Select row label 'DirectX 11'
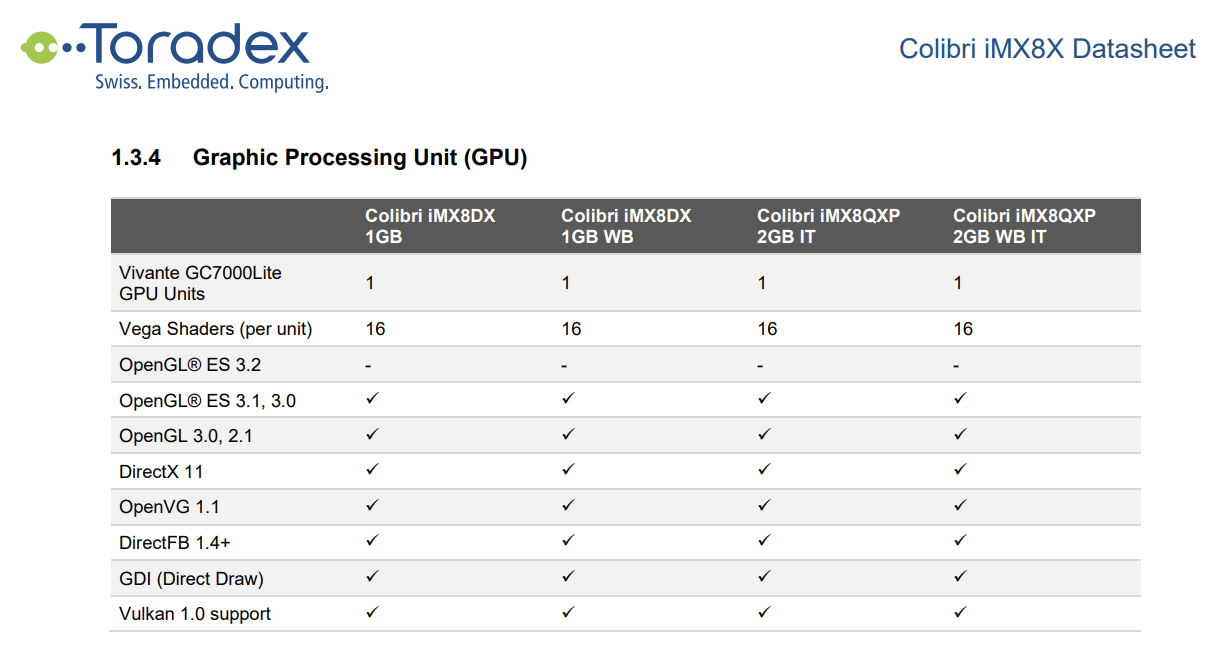Image resolution: width=1212 pixels, height=665 pixels. [x=161, y=472]
